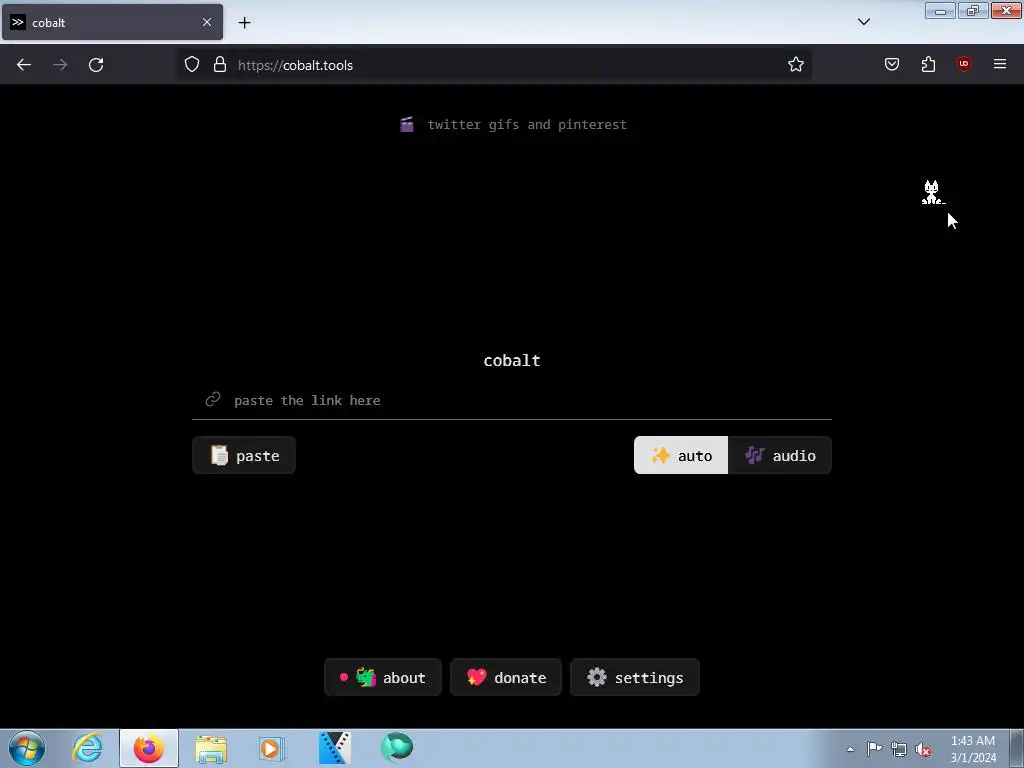Open a new browser tab
This screenshot has width=1024, height=768.
pyautogui.click(x=244, y=22)
